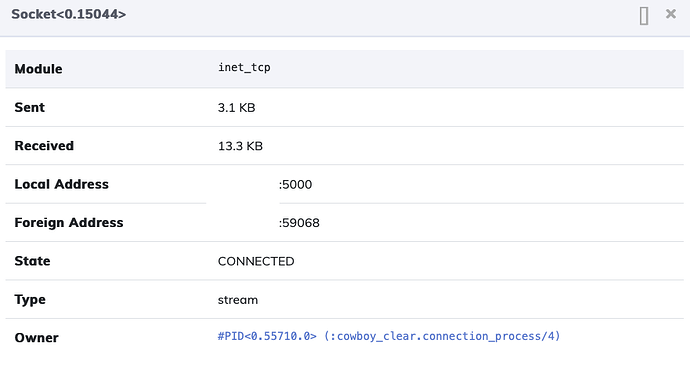
Task: Click the foreign address port :59068
Action: point(299,223)
